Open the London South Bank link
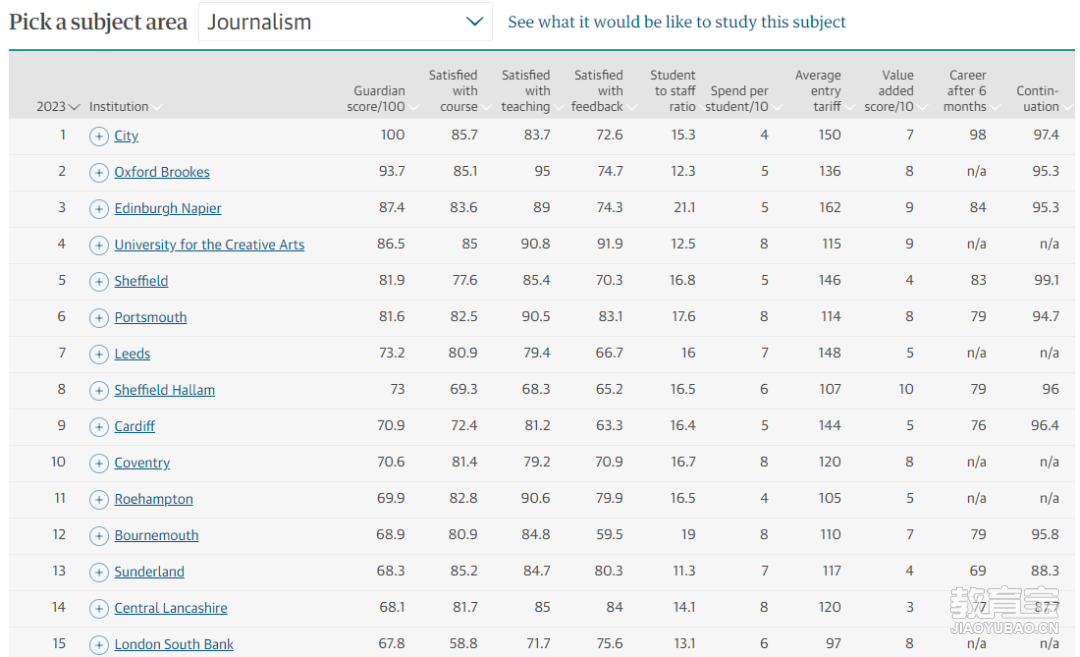Screen dimensions: 1080x657 click(174, 645)
